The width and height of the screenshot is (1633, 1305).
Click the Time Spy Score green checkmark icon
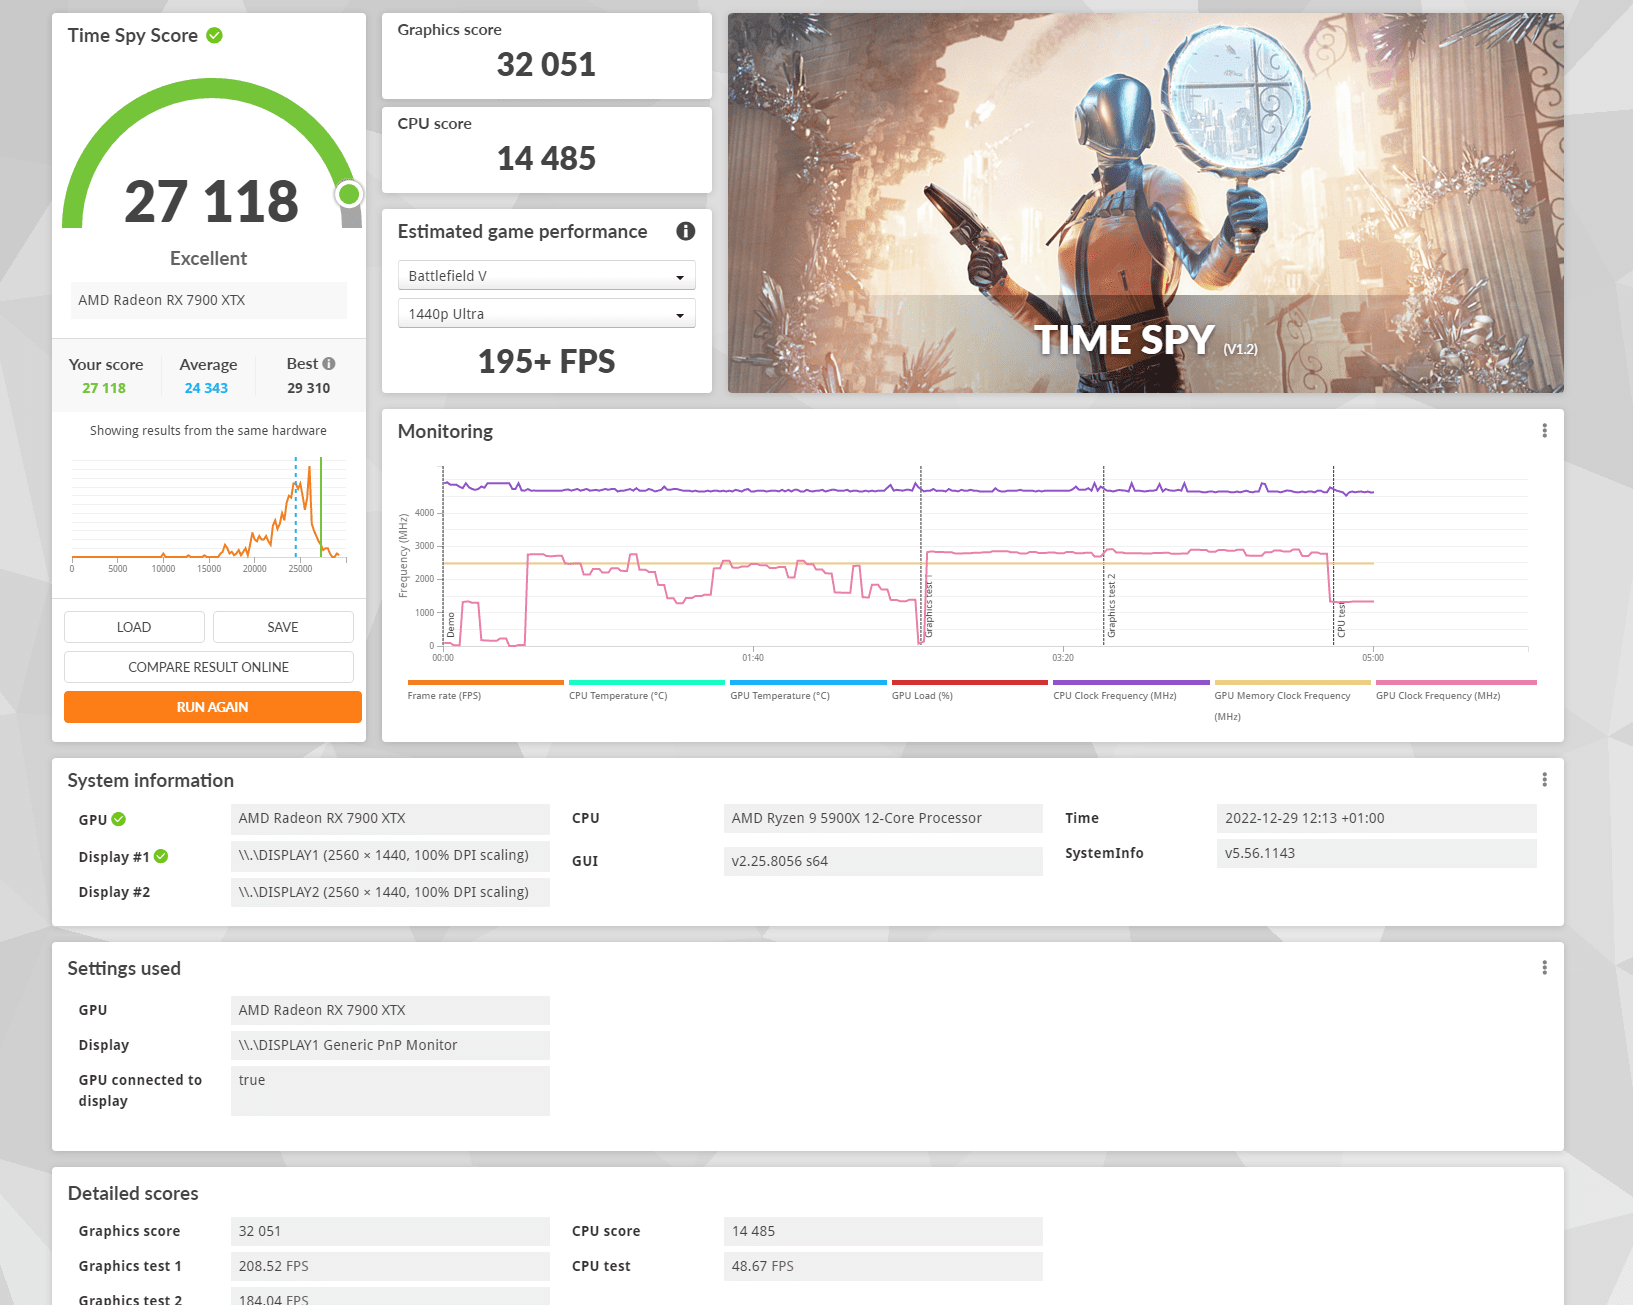click(x=214, y=35)
